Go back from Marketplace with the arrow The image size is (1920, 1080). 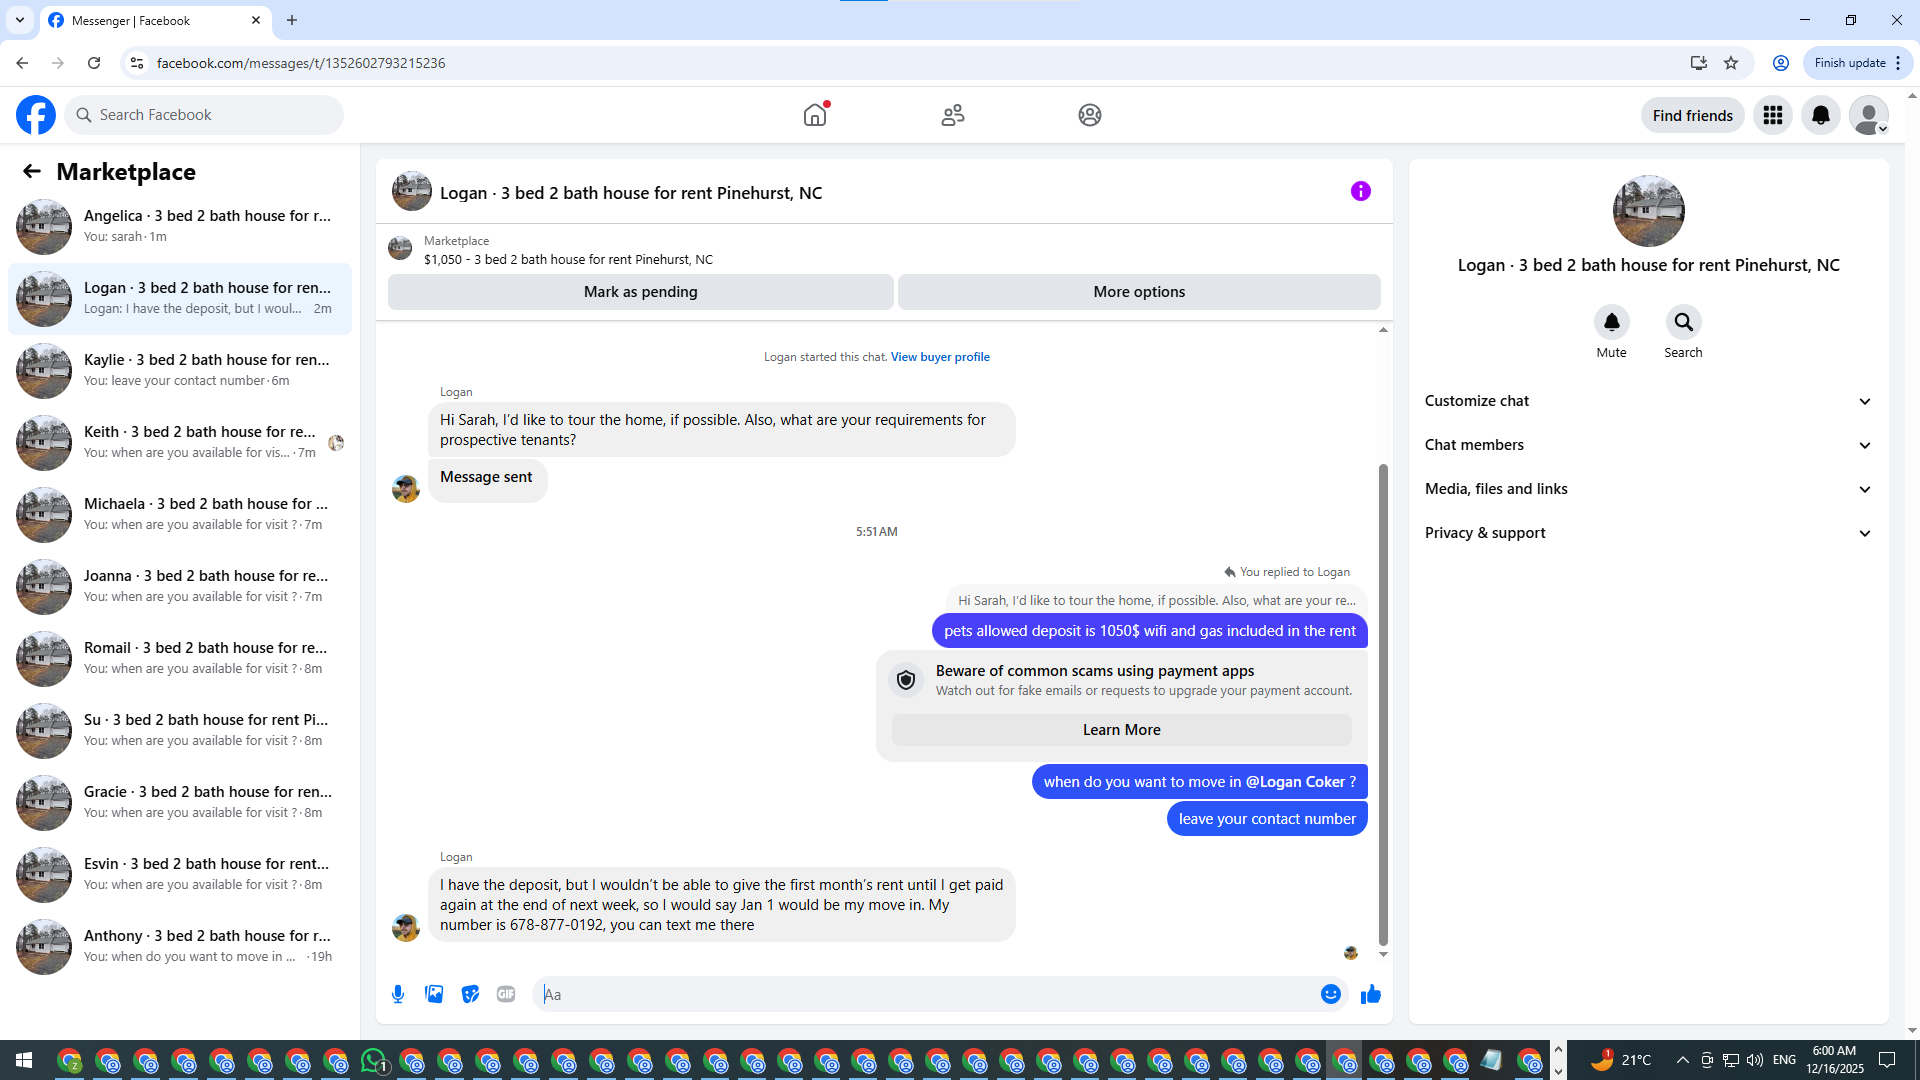(32, 171)
